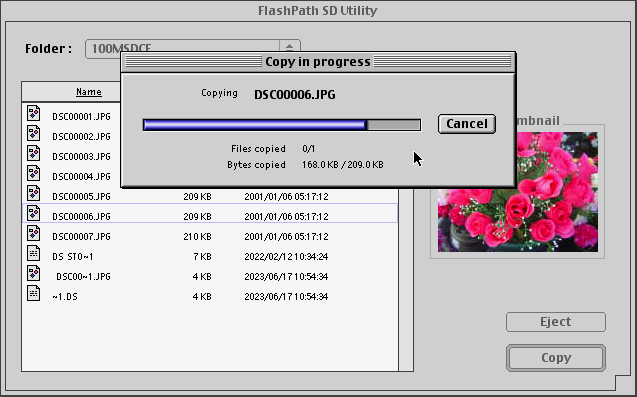Click the Copy in progress title bar
This screenshot has width=637, height=397.
point(318,62)
